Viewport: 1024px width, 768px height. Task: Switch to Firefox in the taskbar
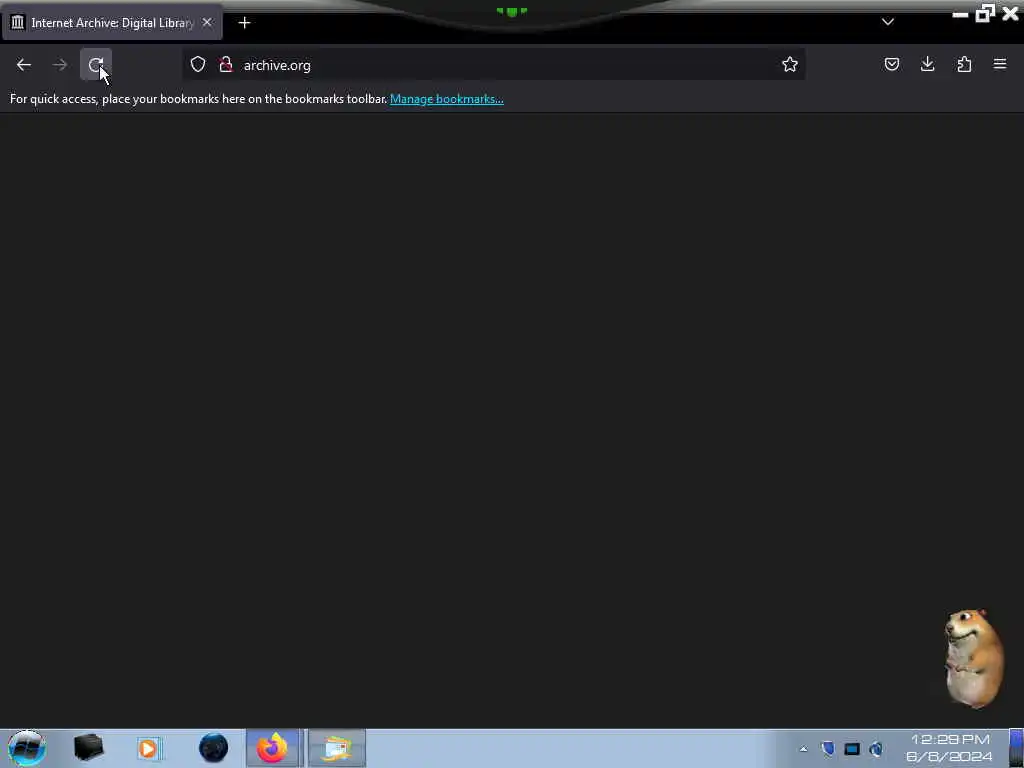point(272,748)
